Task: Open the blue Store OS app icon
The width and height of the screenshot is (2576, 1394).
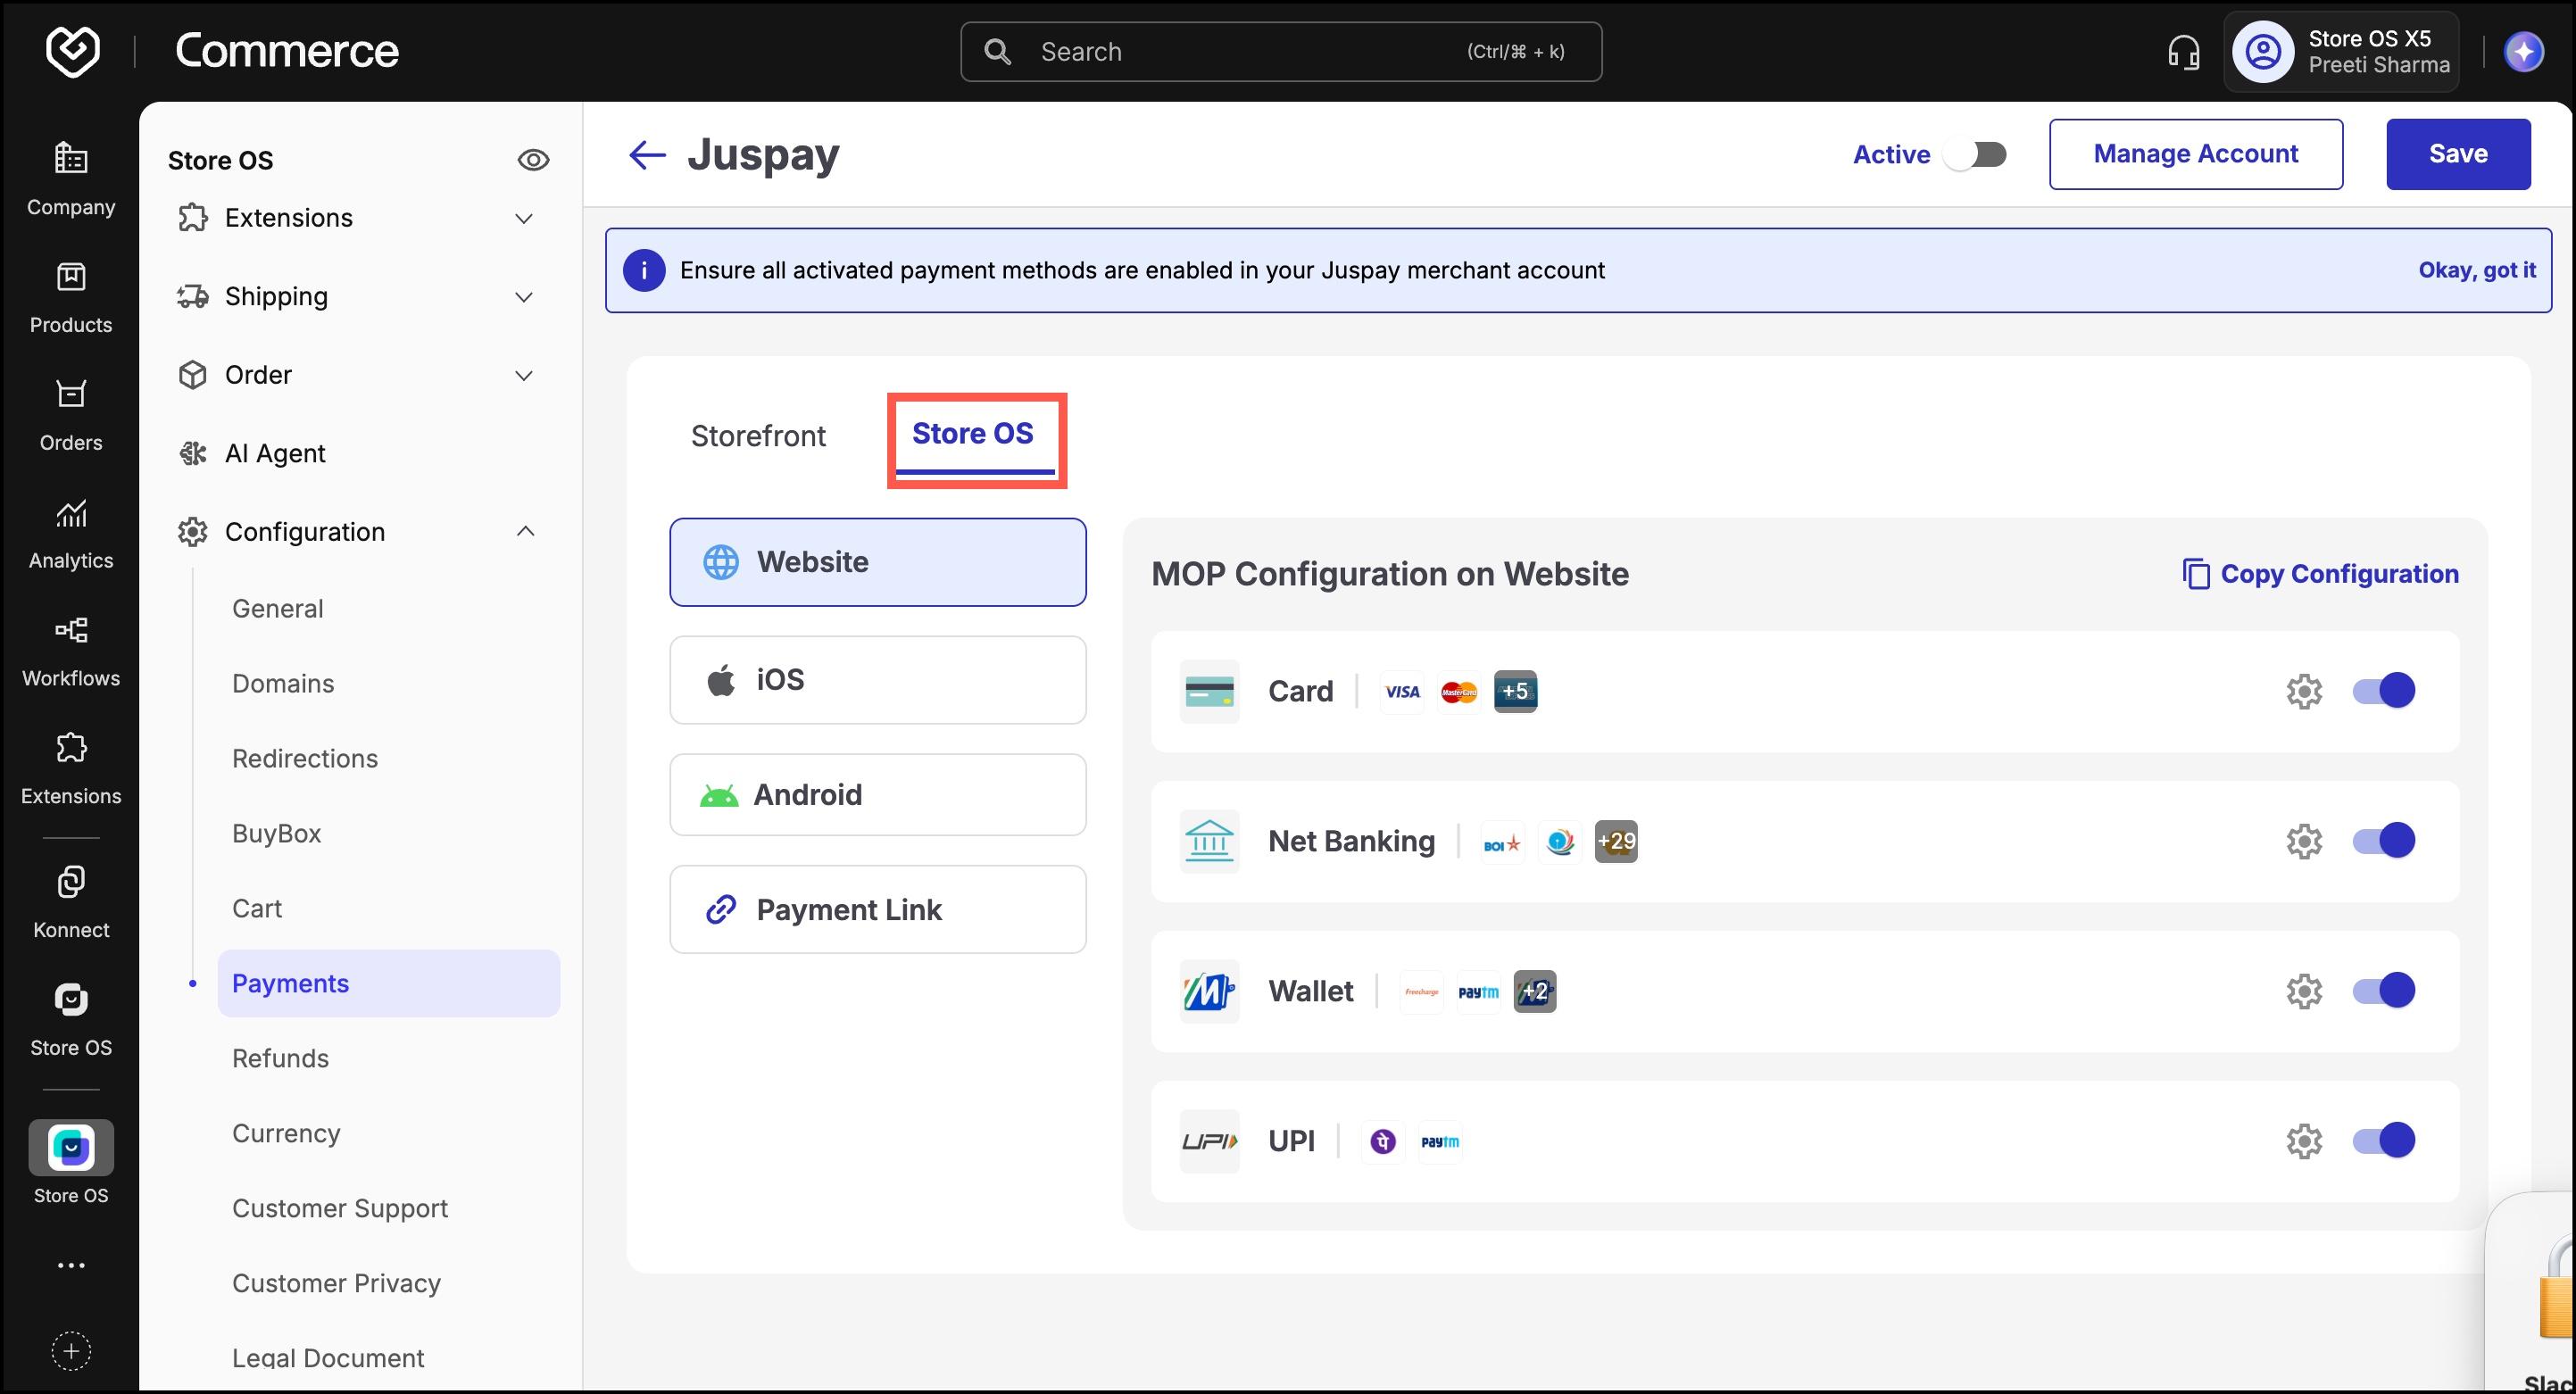Action: click(x=71, y=1147)
